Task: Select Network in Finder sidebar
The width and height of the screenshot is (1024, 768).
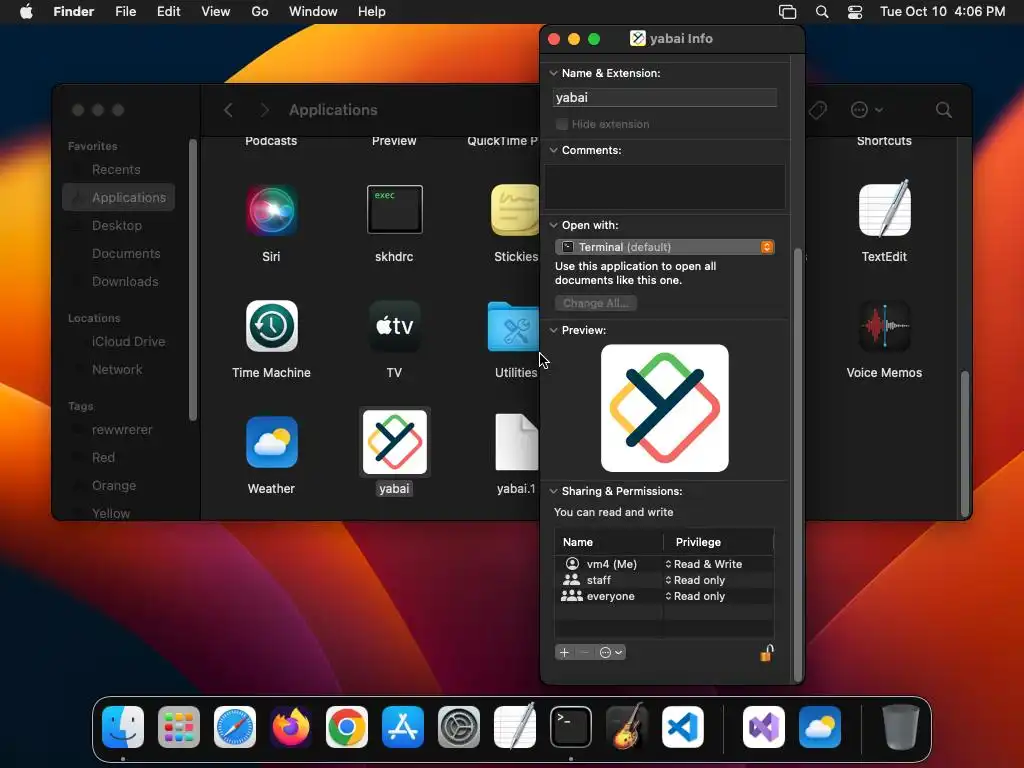Action: (117, 370)
